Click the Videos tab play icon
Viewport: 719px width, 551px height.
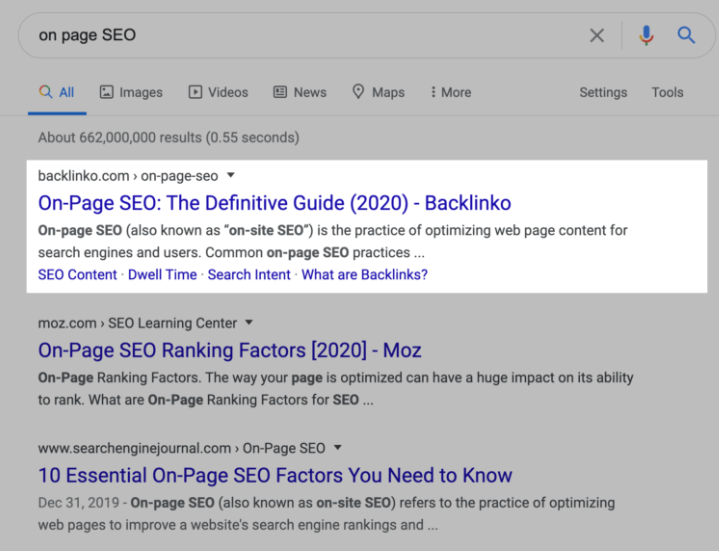[195, 92]
